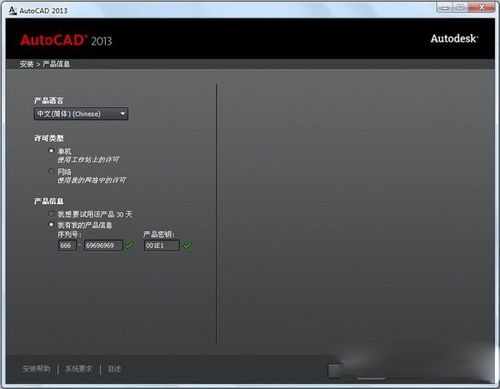The height and width of the screenshot is (389, 500).
Task: Select the 我有我的产品信息 radio option
Action: (x=51, y=225)
